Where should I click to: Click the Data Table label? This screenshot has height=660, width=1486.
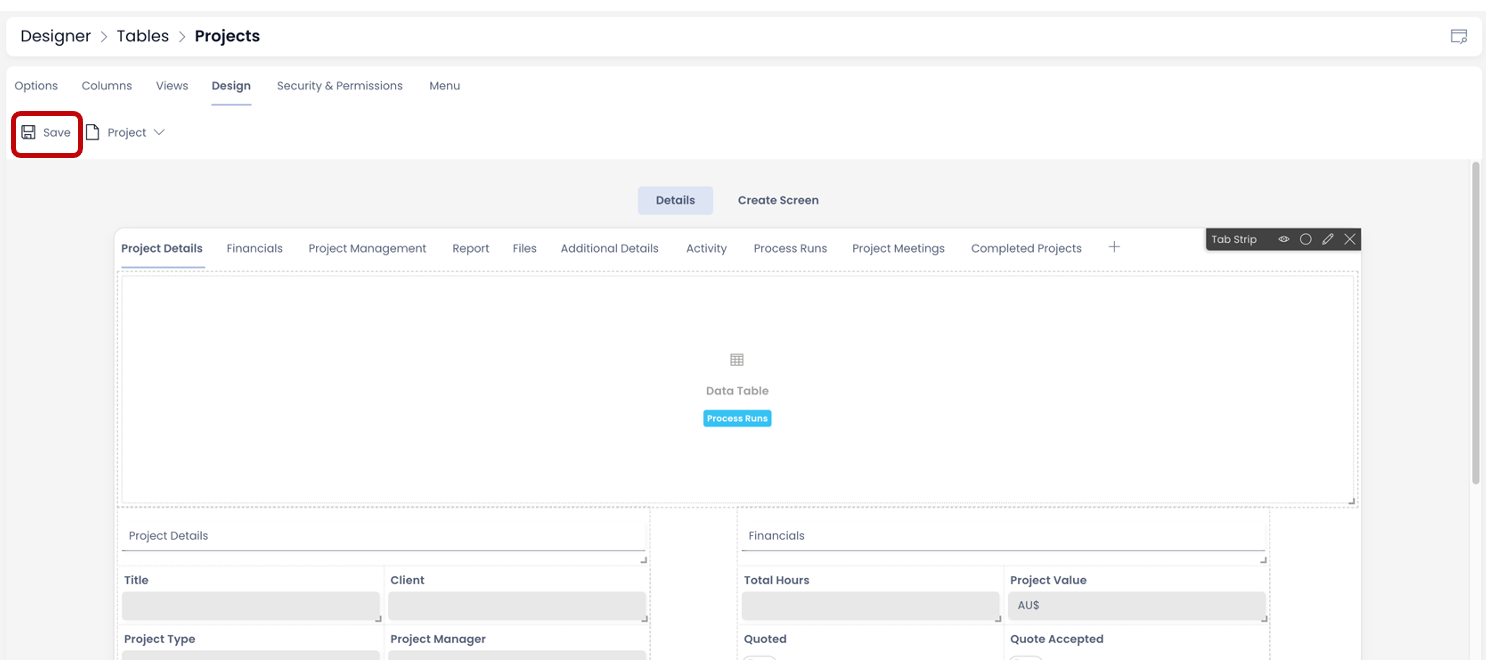pos(737,391)
